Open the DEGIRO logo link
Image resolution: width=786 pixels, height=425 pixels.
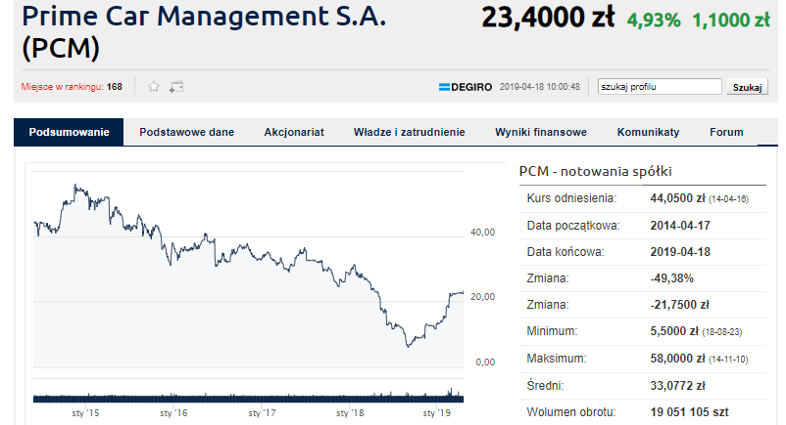pyautogui.click(x=465, y=87)
